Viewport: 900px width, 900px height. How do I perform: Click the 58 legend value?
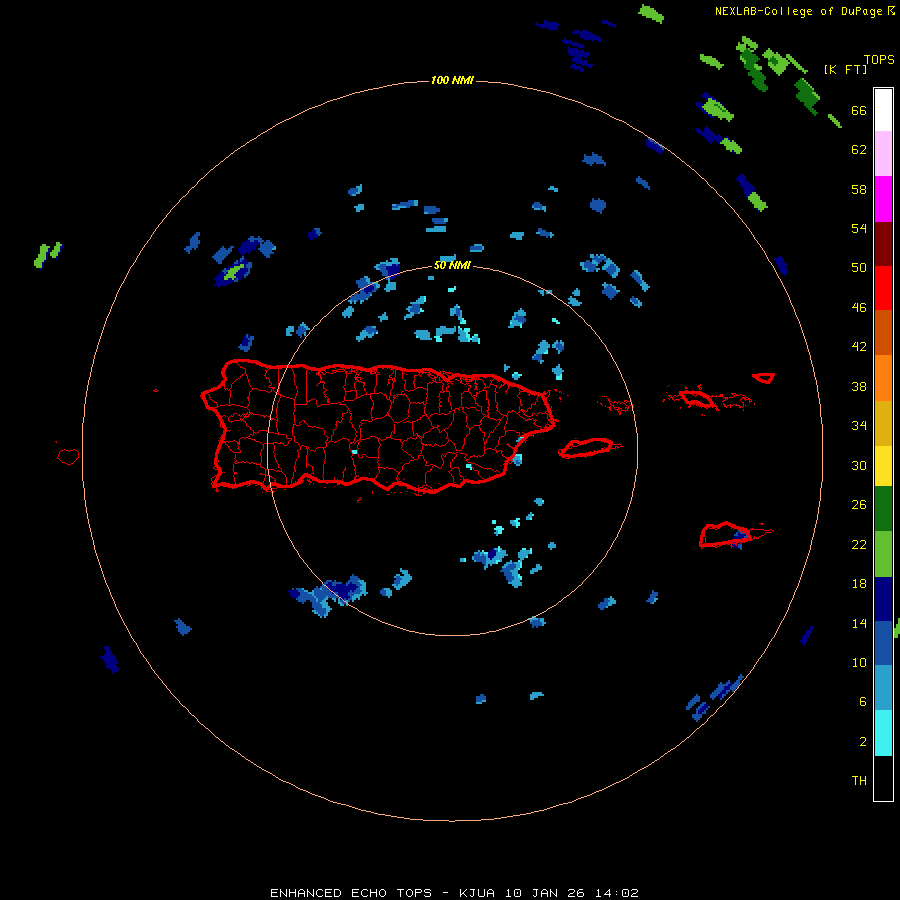(859, 189)
